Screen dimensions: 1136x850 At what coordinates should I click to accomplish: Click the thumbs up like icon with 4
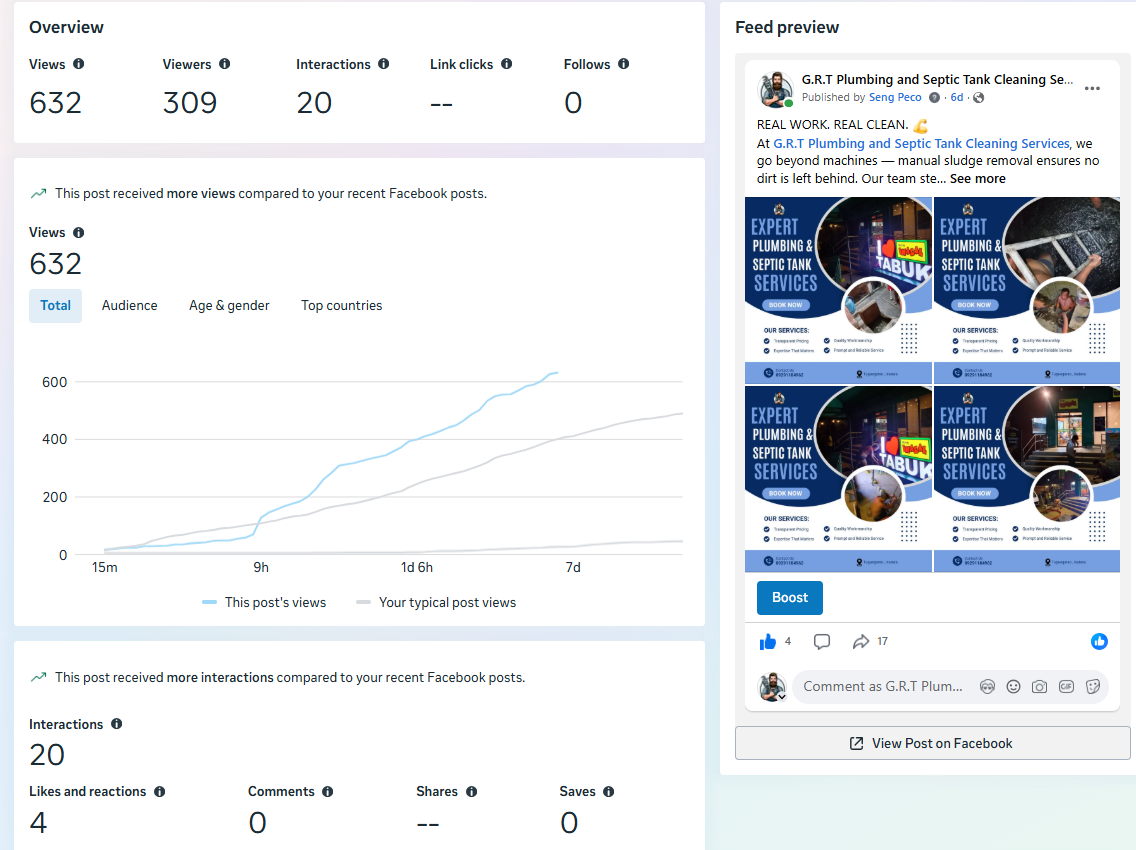[768, 642]
